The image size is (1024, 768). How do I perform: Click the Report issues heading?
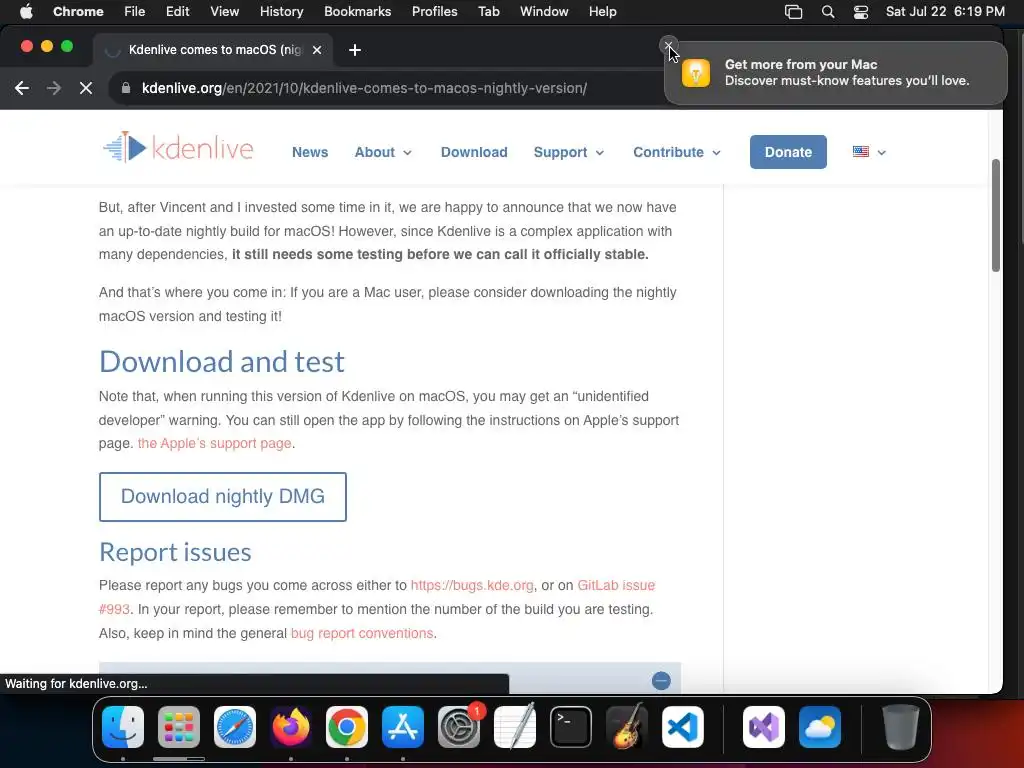pyautogui.click(x=175, y=552)
